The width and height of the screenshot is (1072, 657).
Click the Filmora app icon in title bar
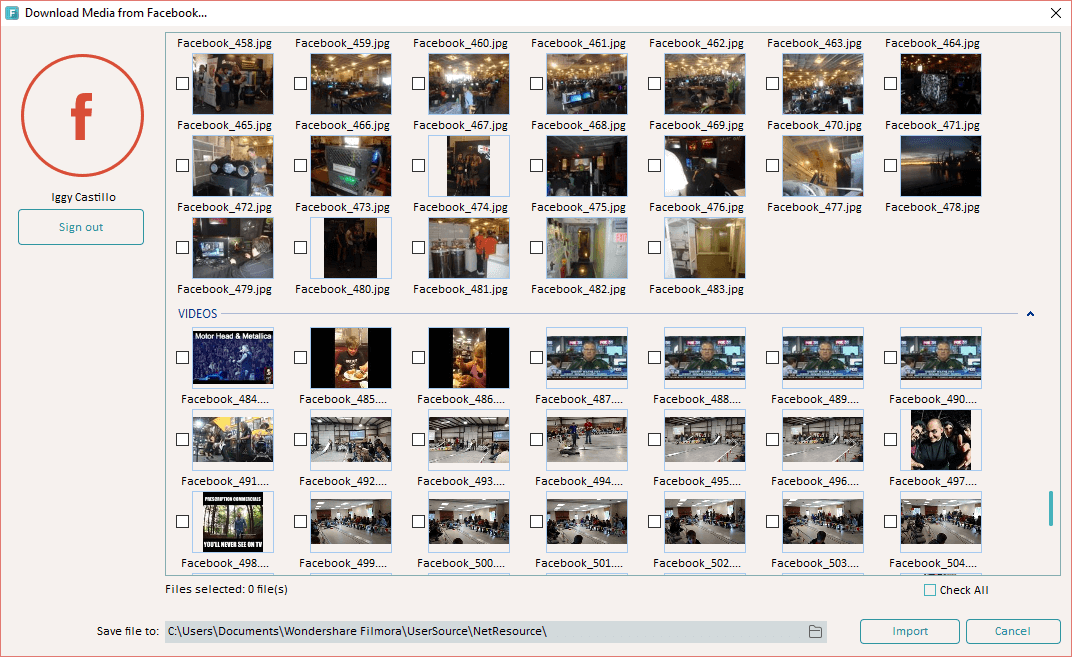tap(12, 13)
